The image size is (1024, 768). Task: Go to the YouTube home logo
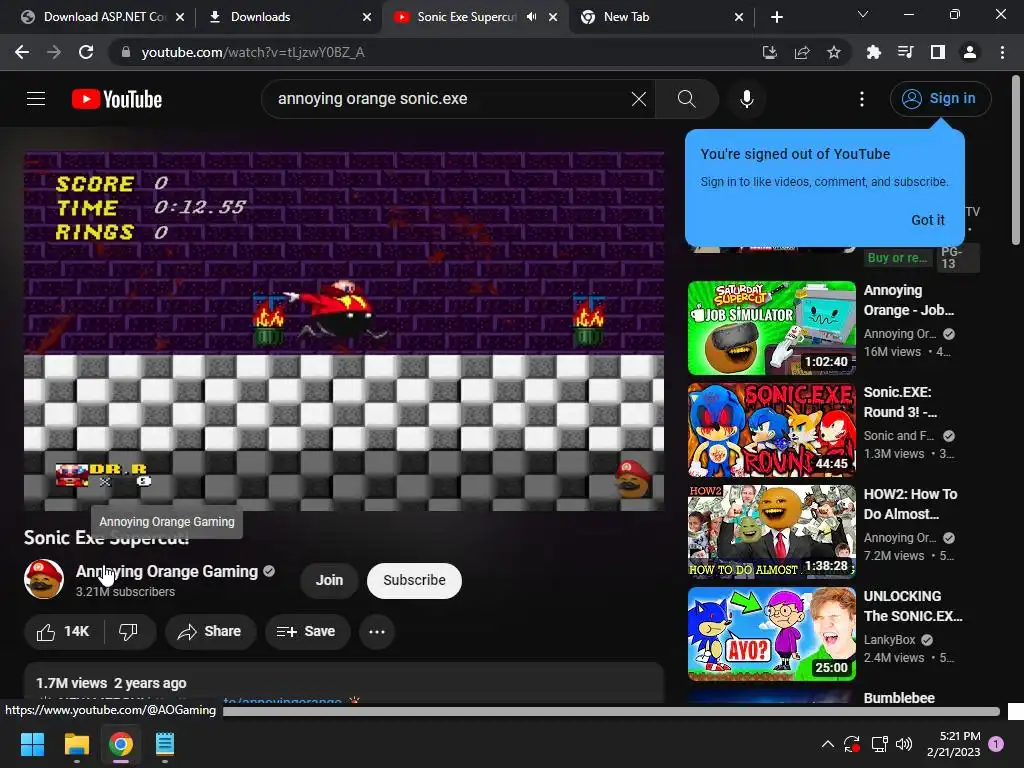tap(117, 99)
